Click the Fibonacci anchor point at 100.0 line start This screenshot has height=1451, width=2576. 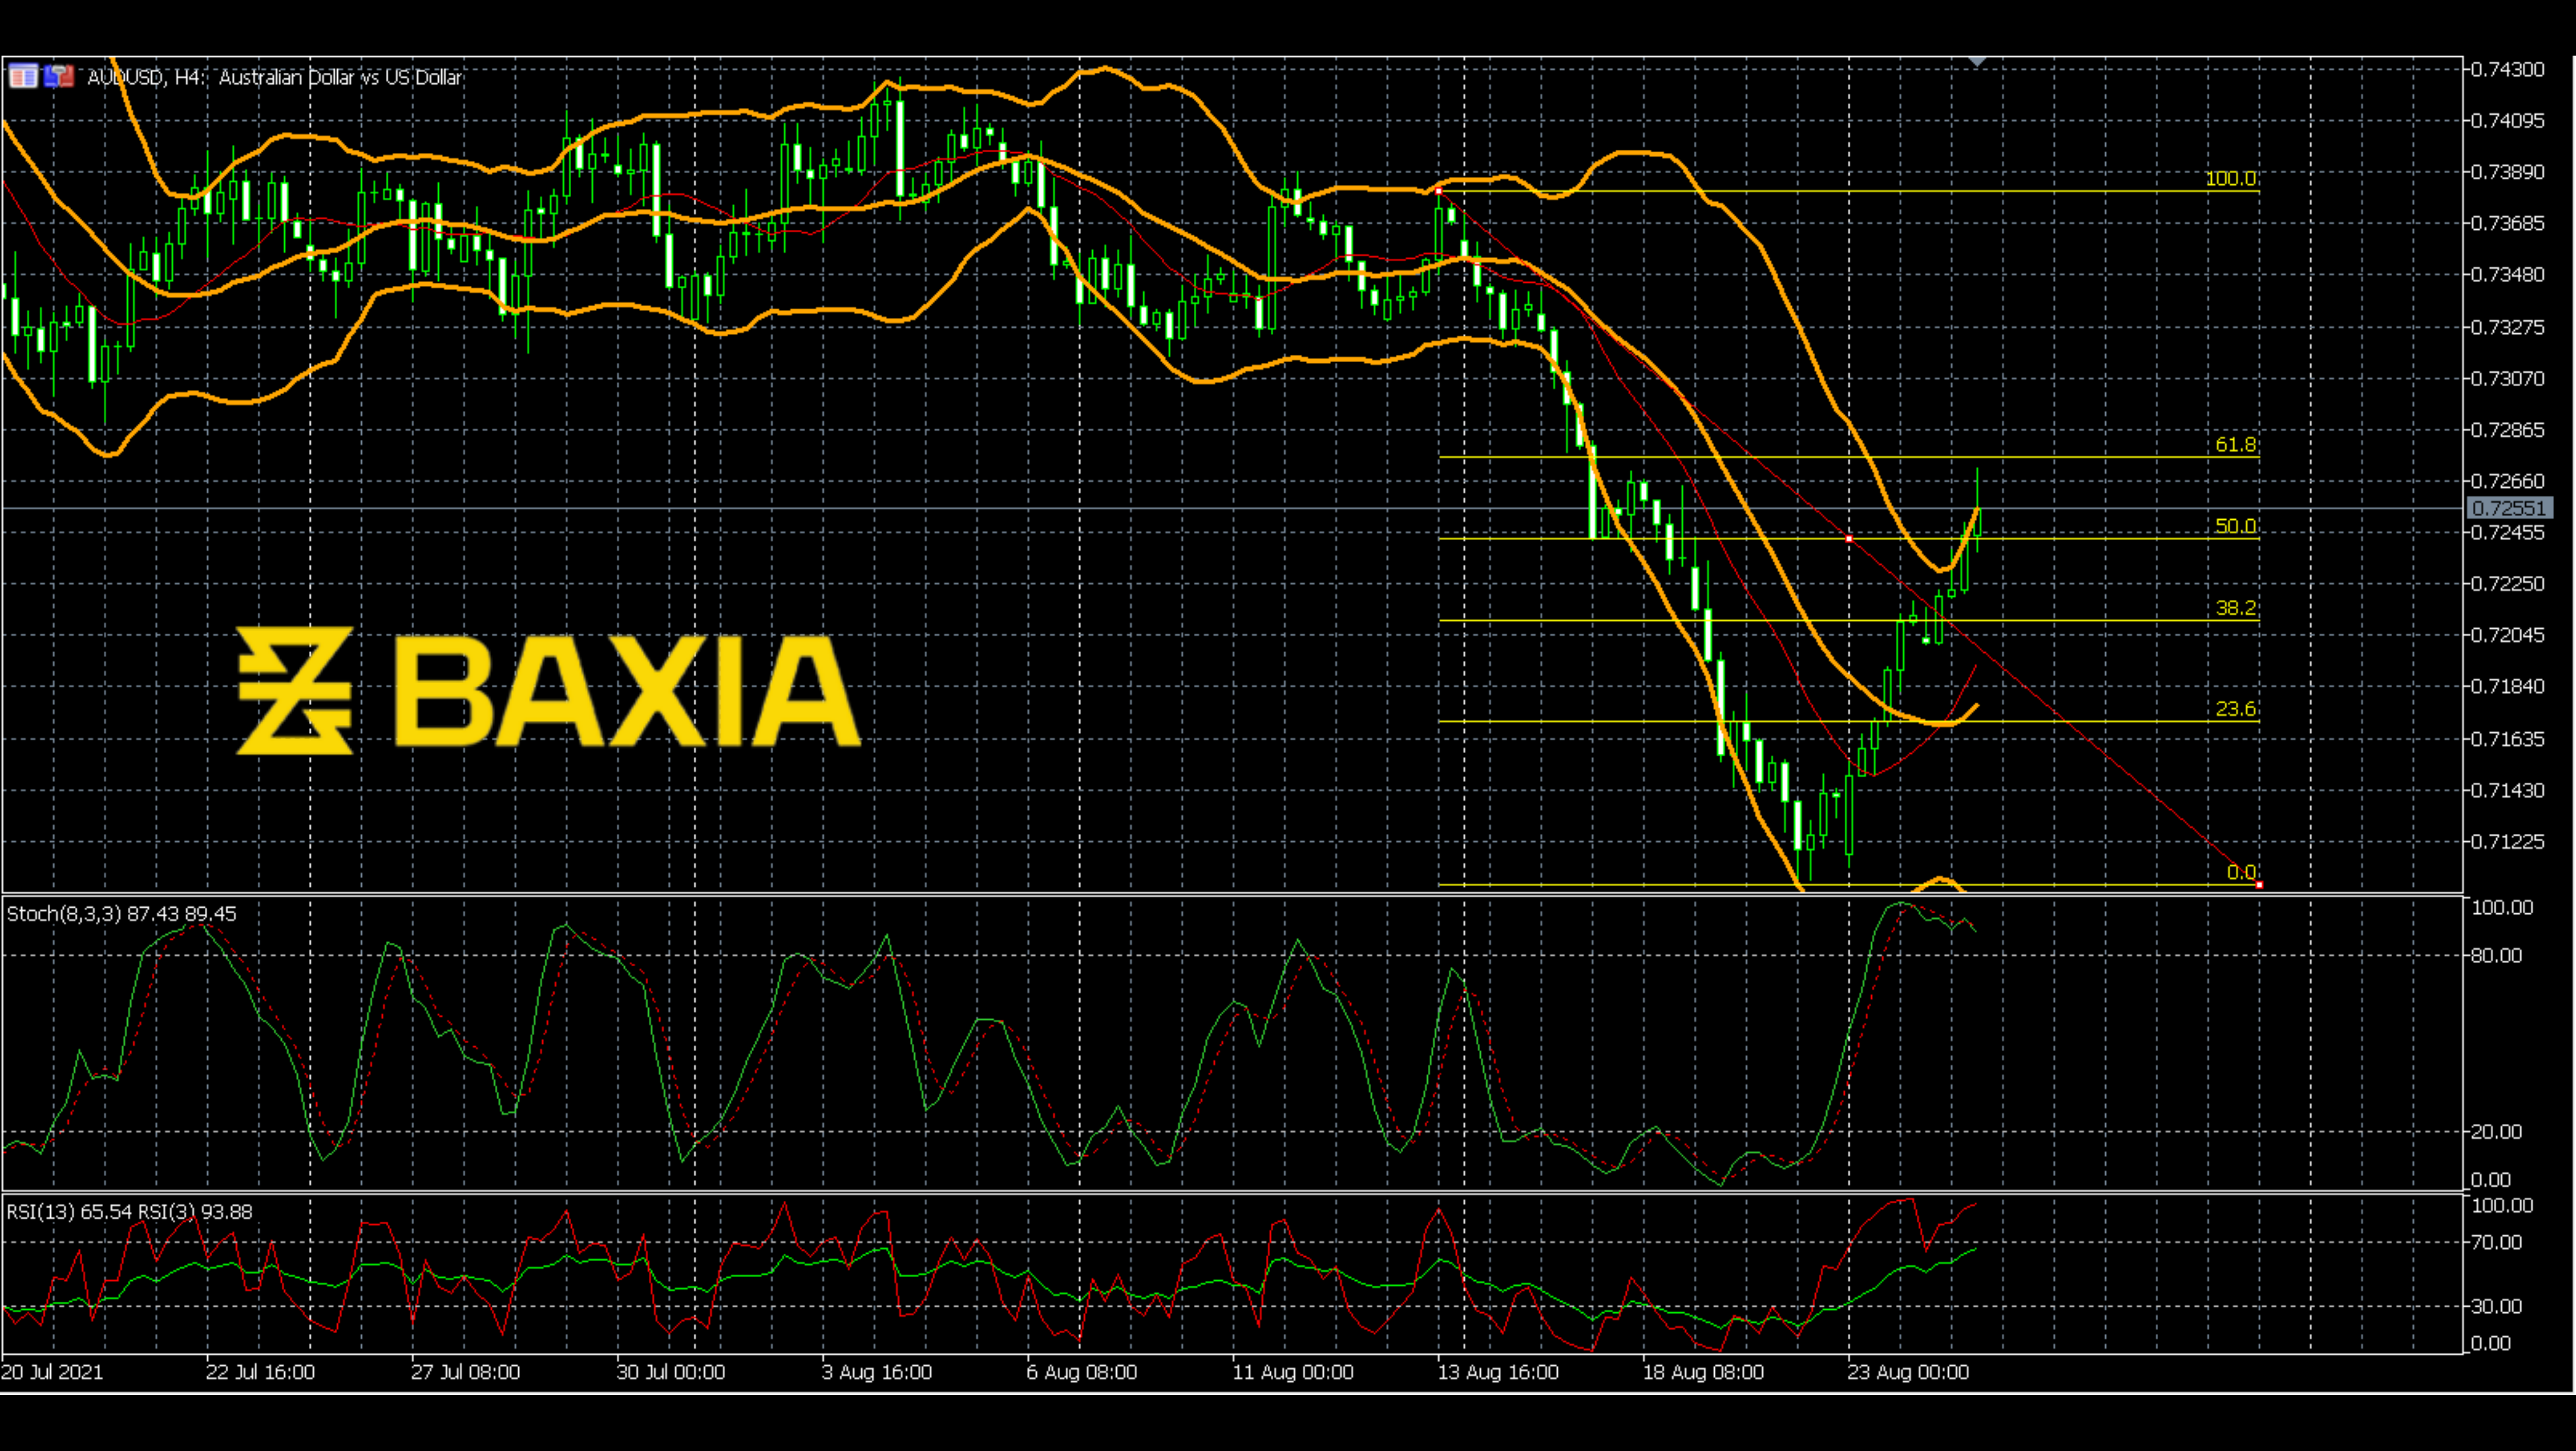tap(1438, 190)
